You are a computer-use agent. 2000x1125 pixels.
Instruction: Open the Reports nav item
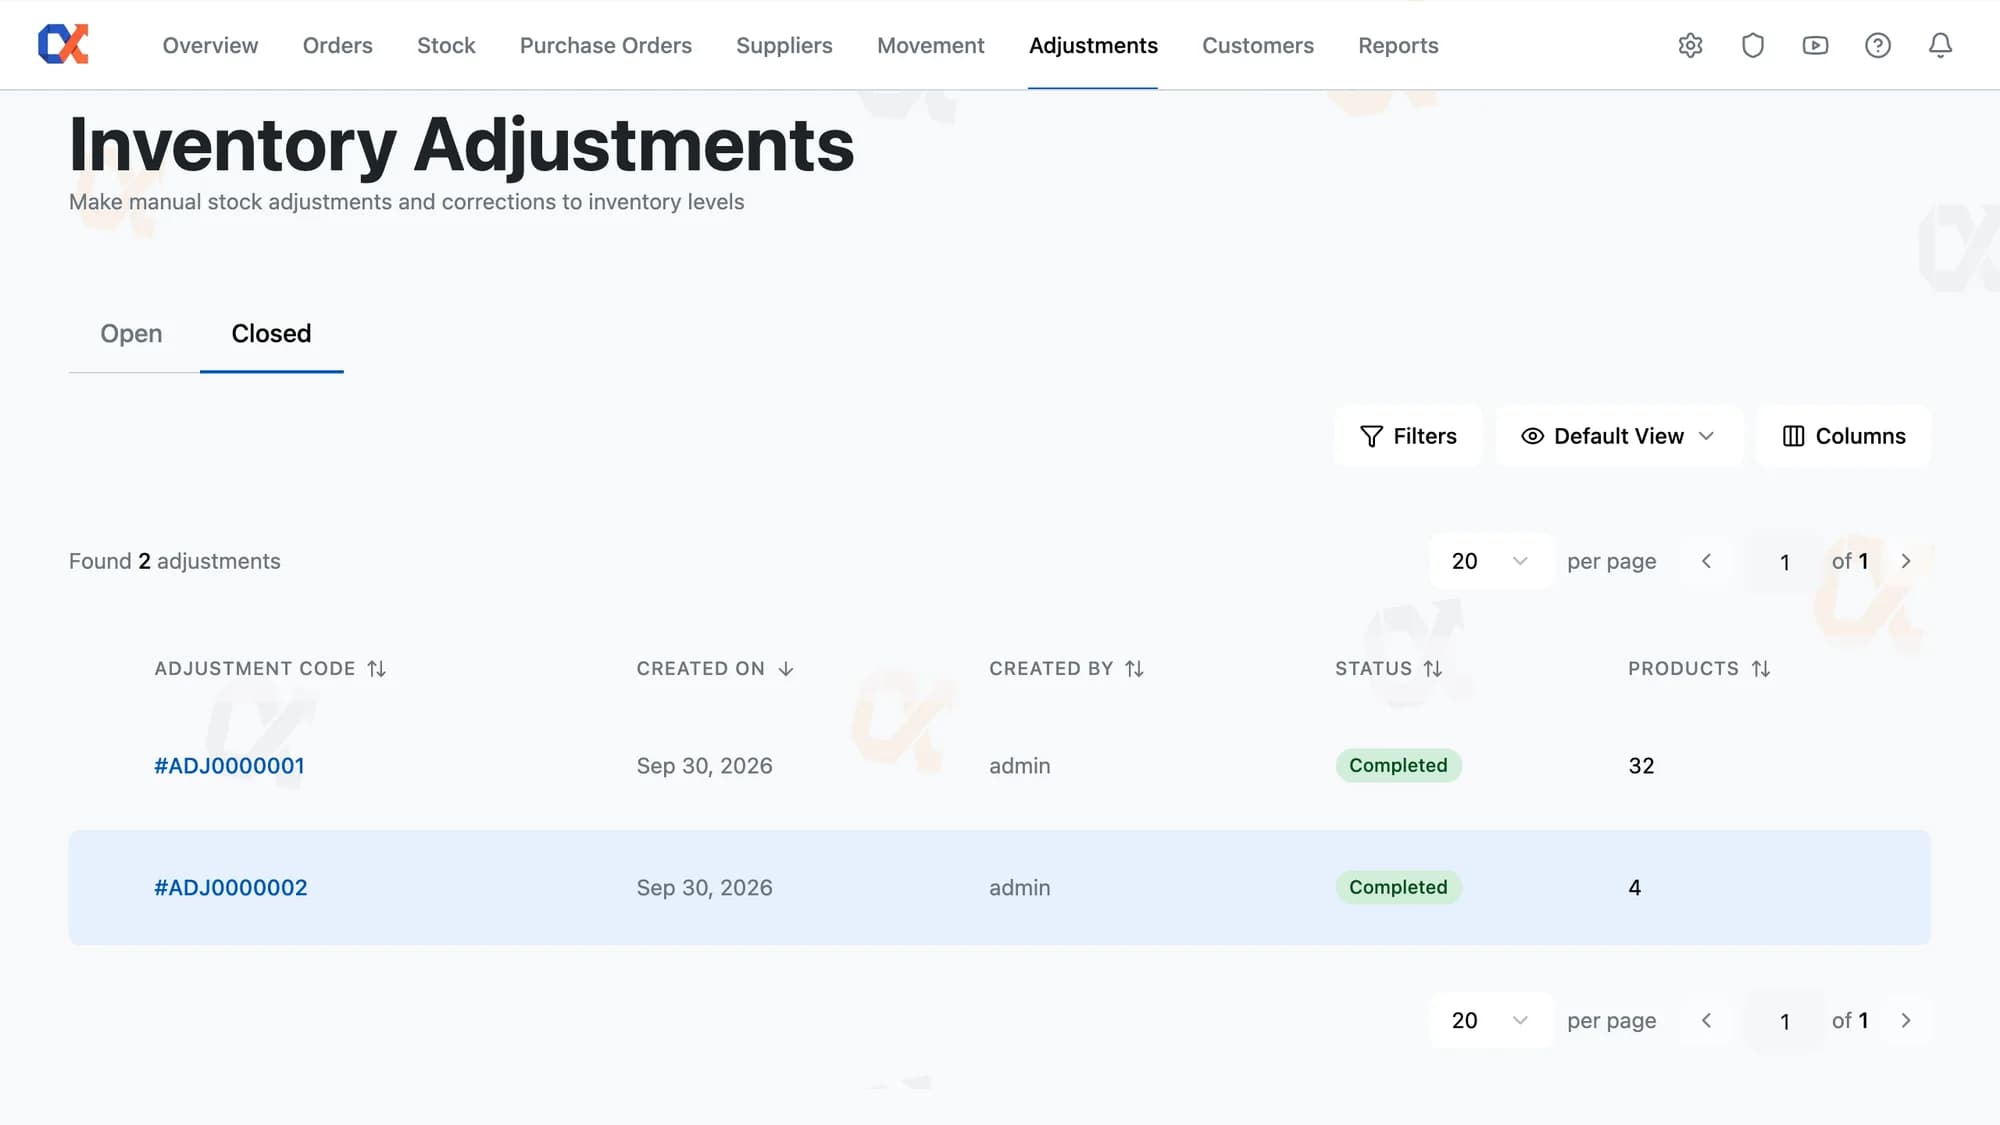[1398, 45]
